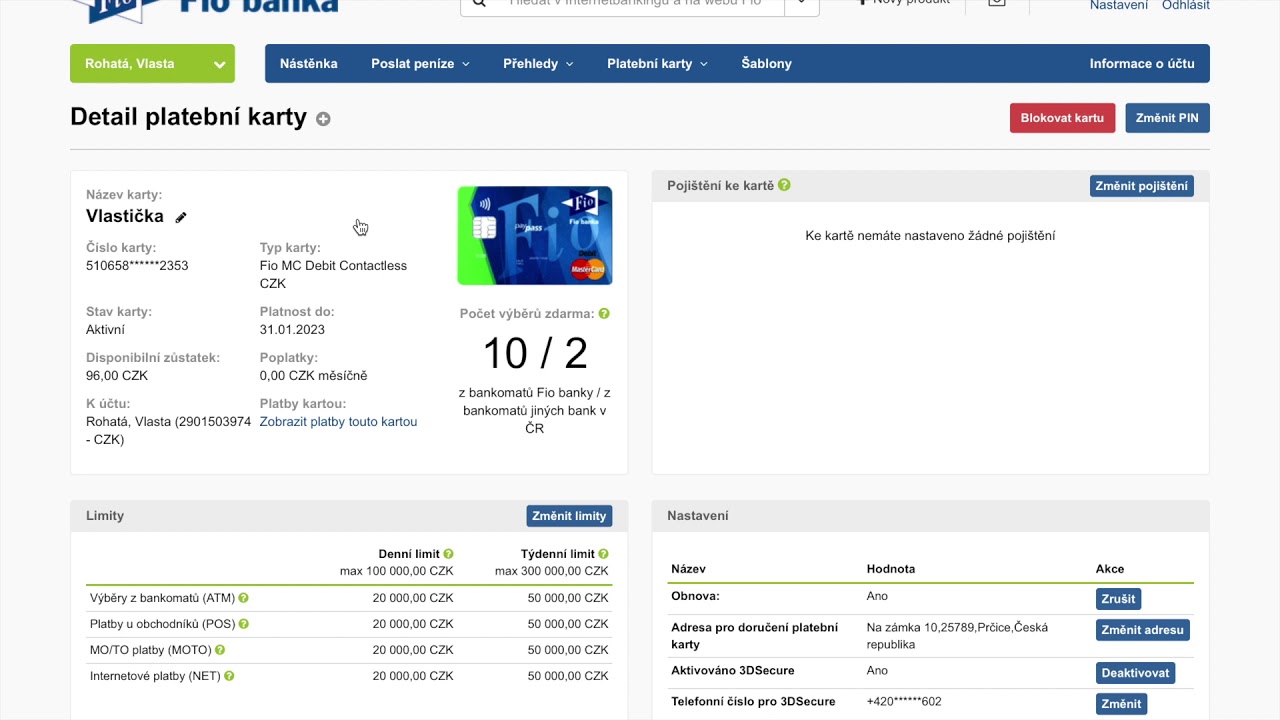Viewport: 1280px width, 720px height.
Task: Click the Fio debit card image
Action: (535, 235)
